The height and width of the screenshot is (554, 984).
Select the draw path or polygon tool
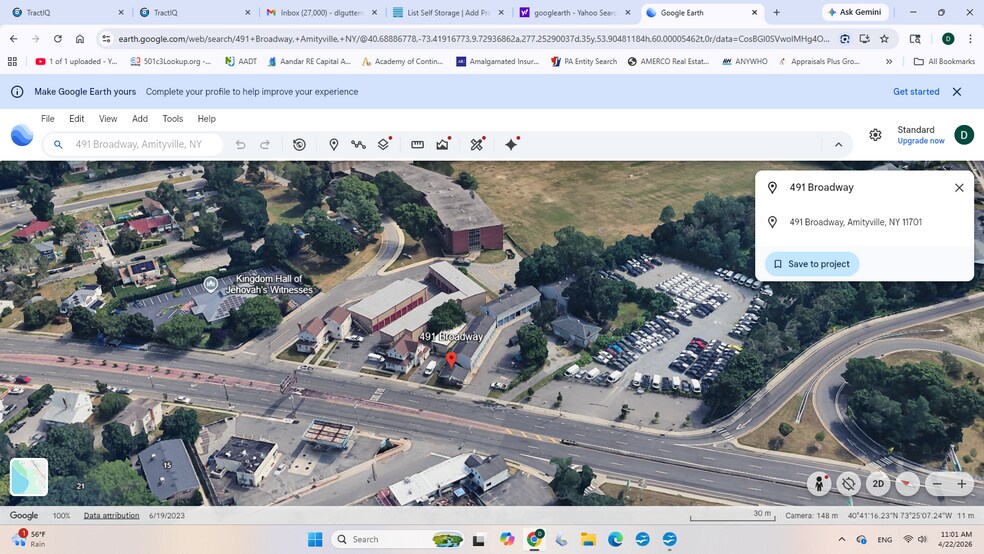[x=358, y=144]
